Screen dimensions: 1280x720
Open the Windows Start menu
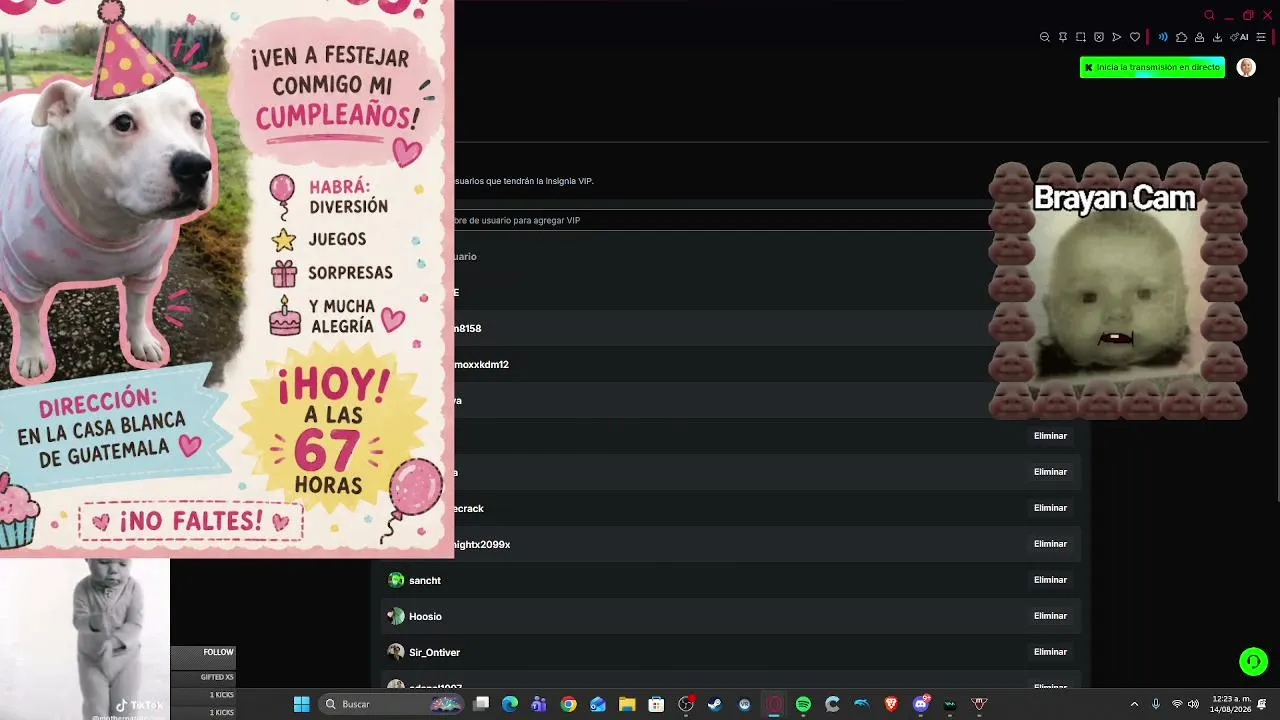click(301, 704)
